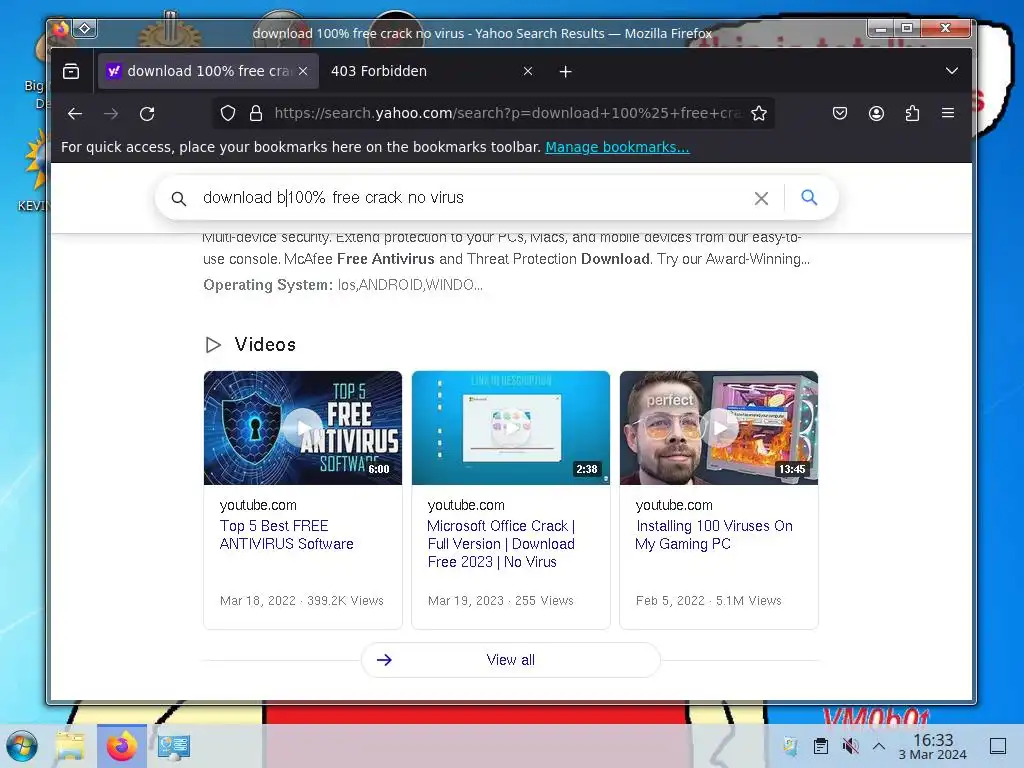This screenshot has width=1024, height=768.
Task: Click into the Yahoo search field
Action: pyautogui.click(x=470, y=198)
